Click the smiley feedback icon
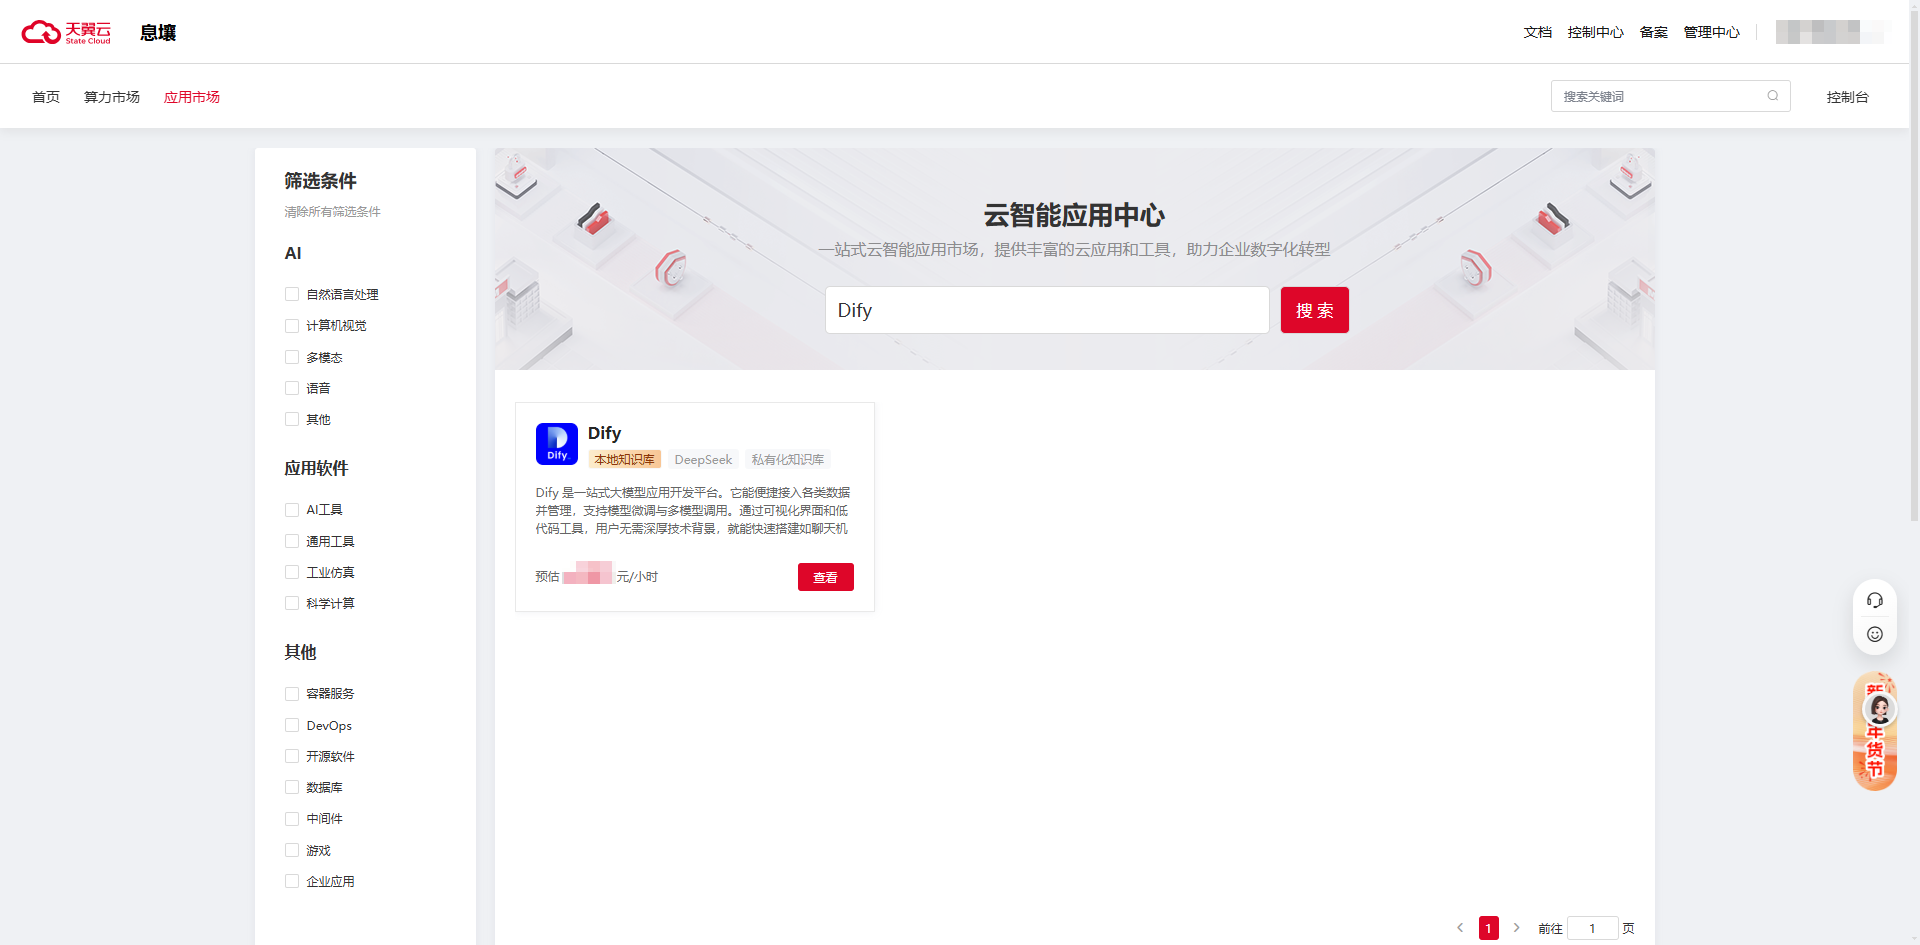The height and width of the screenshot is (945, 1920). [x=1875, y=634]
